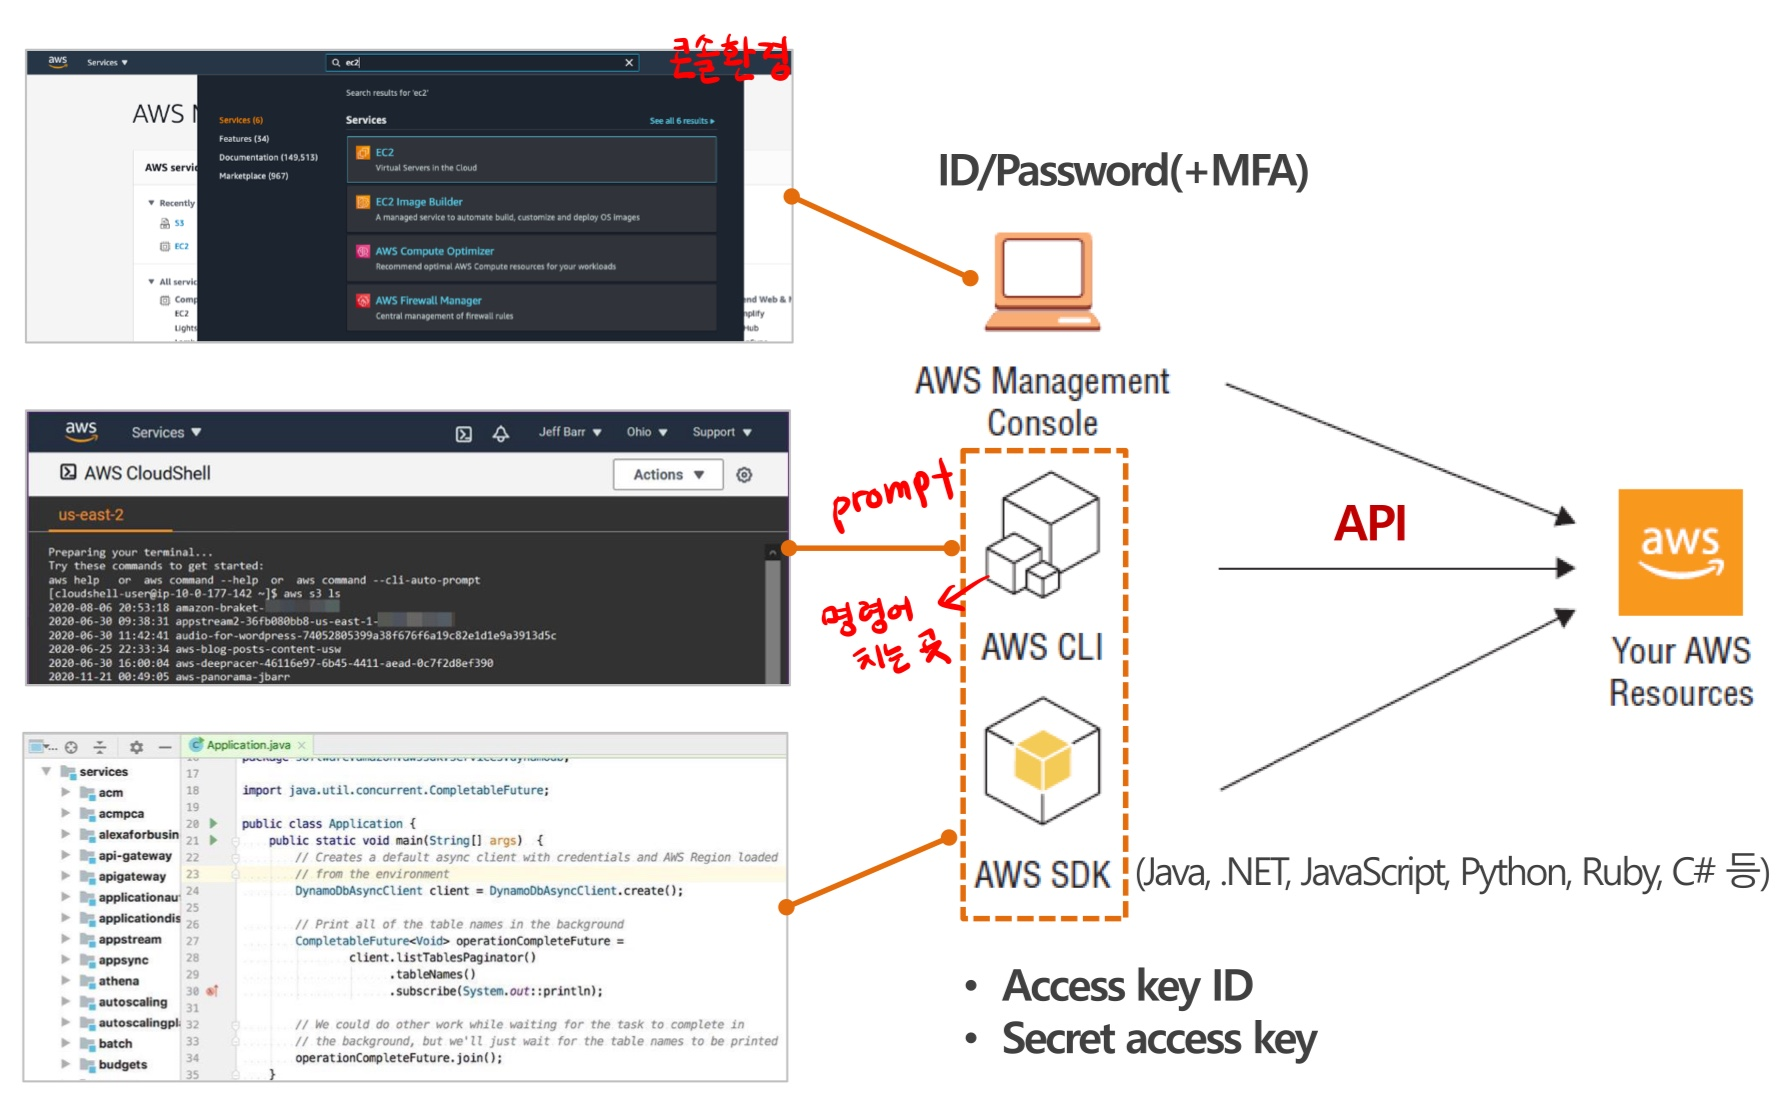
Task: Click the DynamoDbAsyncClient.create() code line
Action: click(x=489, y=891)
